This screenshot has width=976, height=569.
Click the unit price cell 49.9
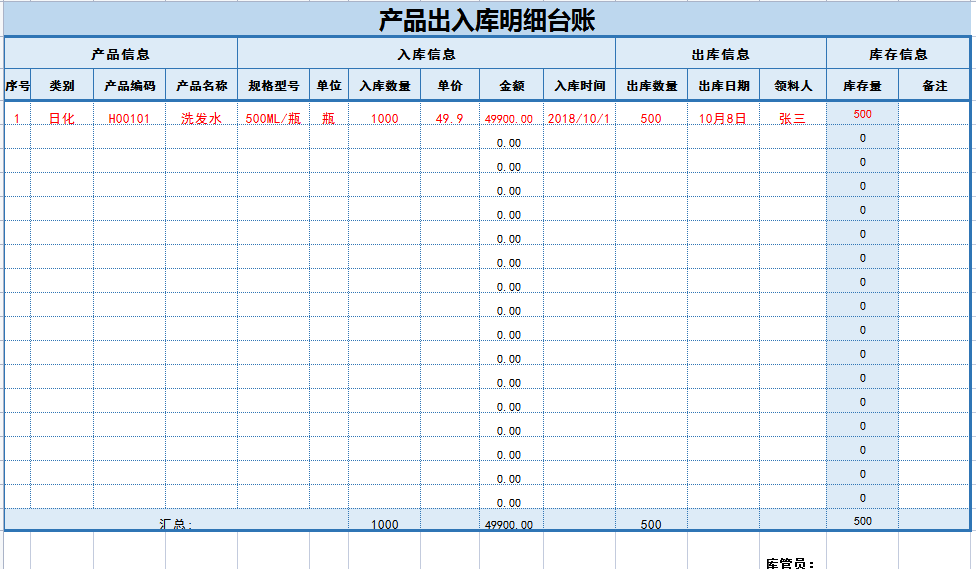pyautogui.click(x=450, y=113)
